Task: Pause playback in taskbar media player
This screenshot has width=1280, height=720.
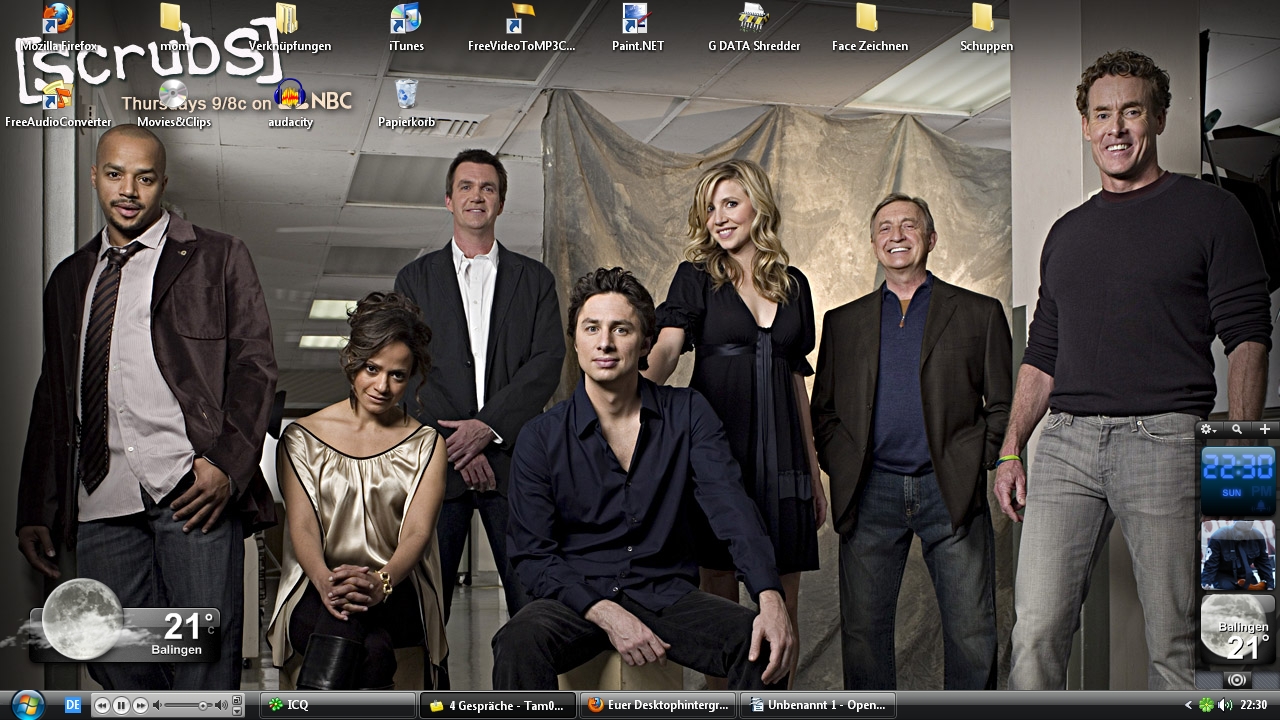Action: coord(121,705)
